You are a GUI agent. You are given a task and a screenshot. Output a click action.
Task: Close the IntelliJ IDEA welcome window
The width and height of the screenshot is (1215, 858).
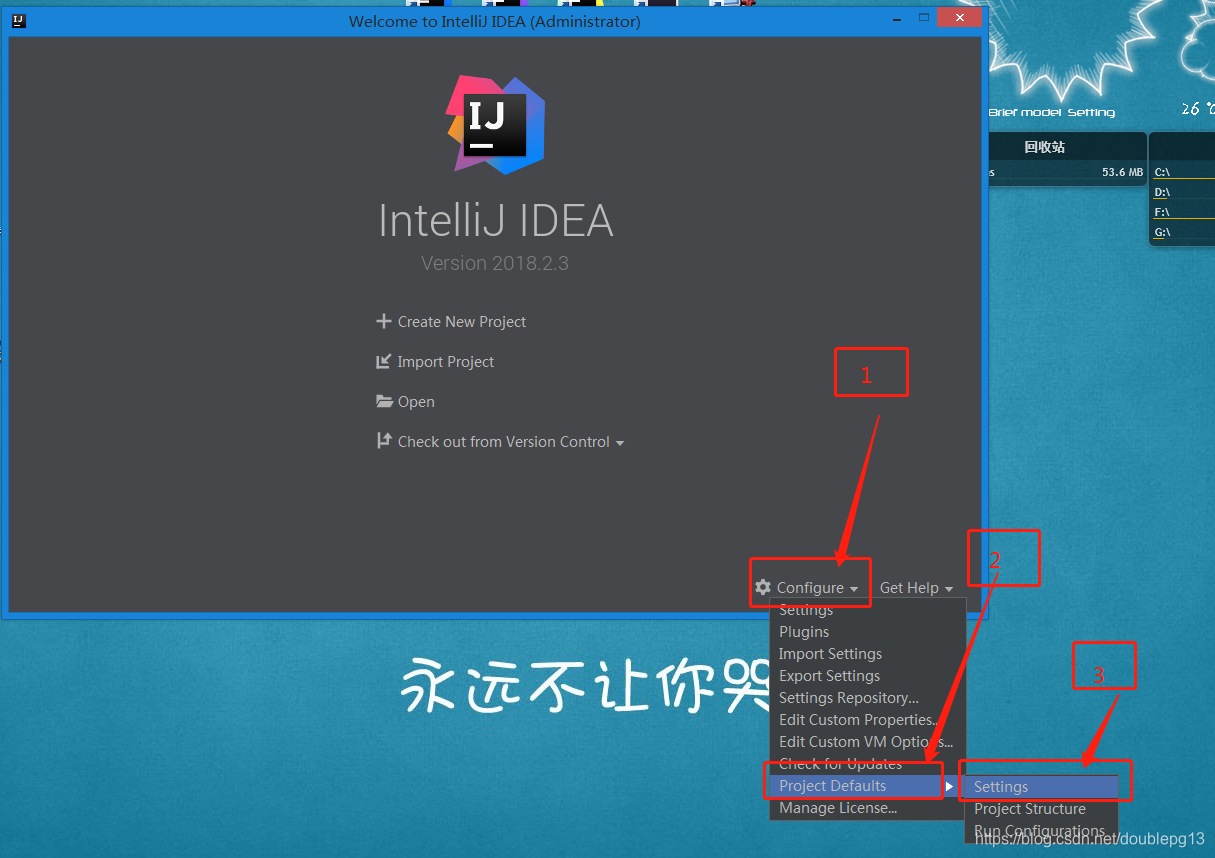coord(960,17)
